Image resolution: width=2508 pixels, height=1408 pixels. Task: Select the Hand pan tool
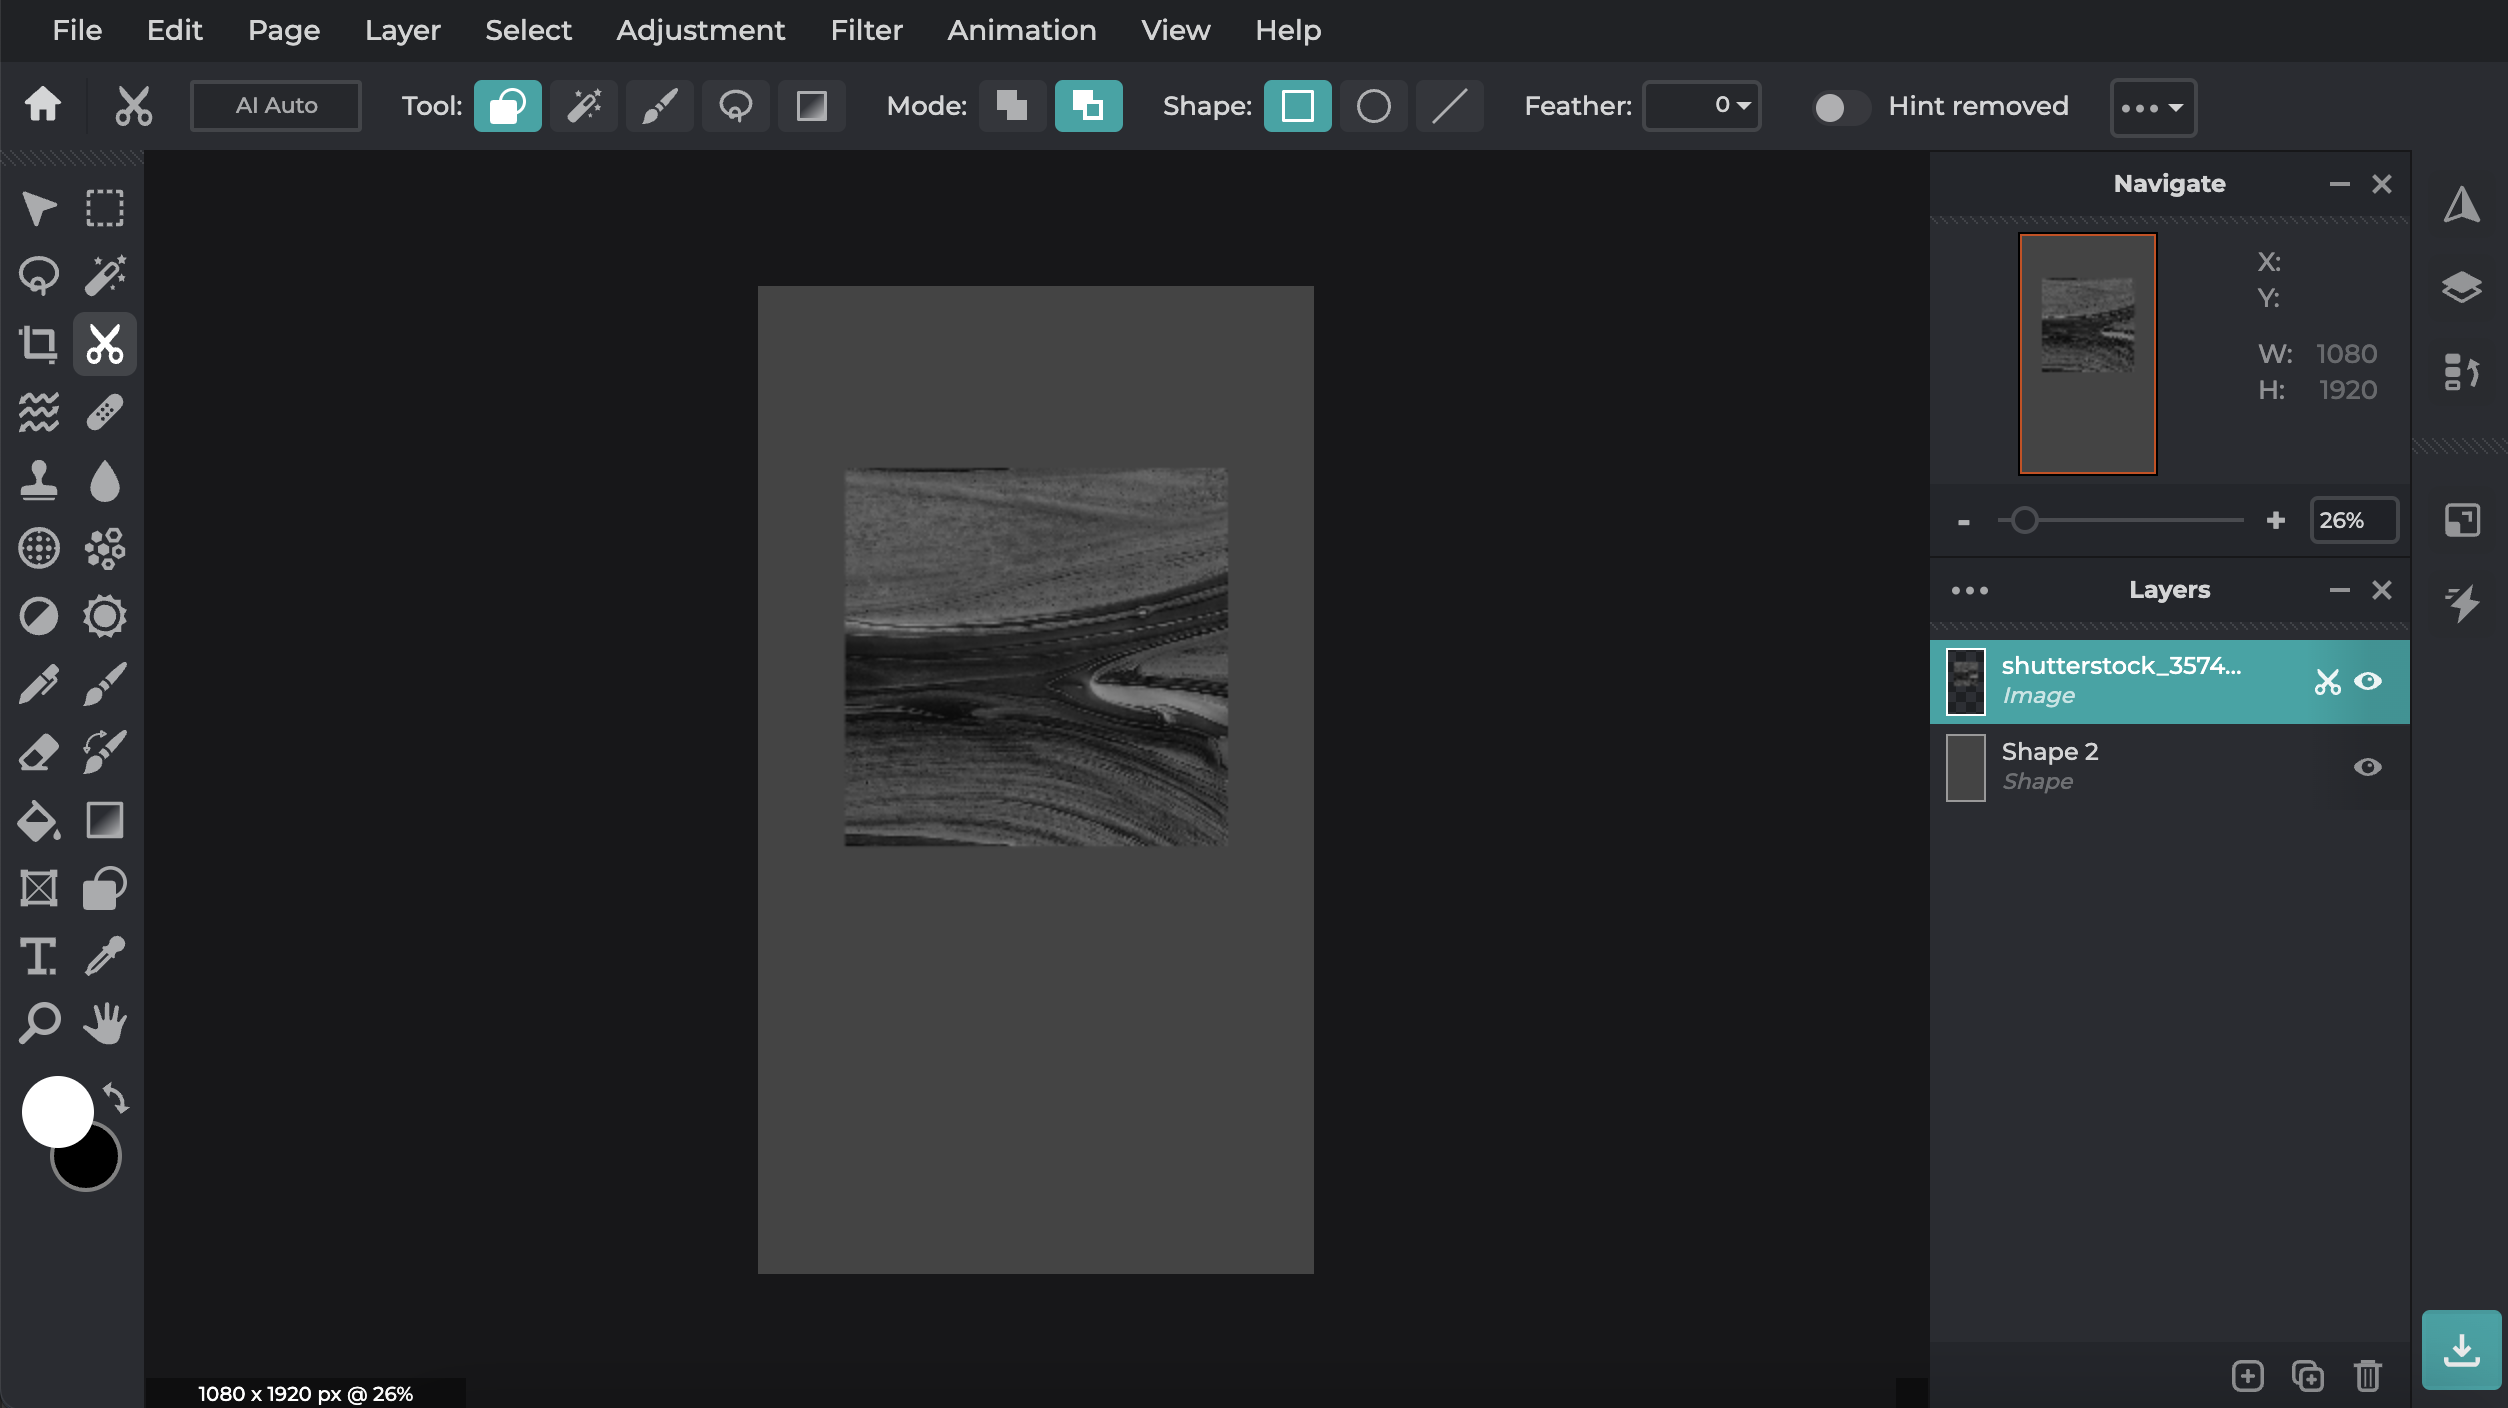click(x=105, y=1024)
